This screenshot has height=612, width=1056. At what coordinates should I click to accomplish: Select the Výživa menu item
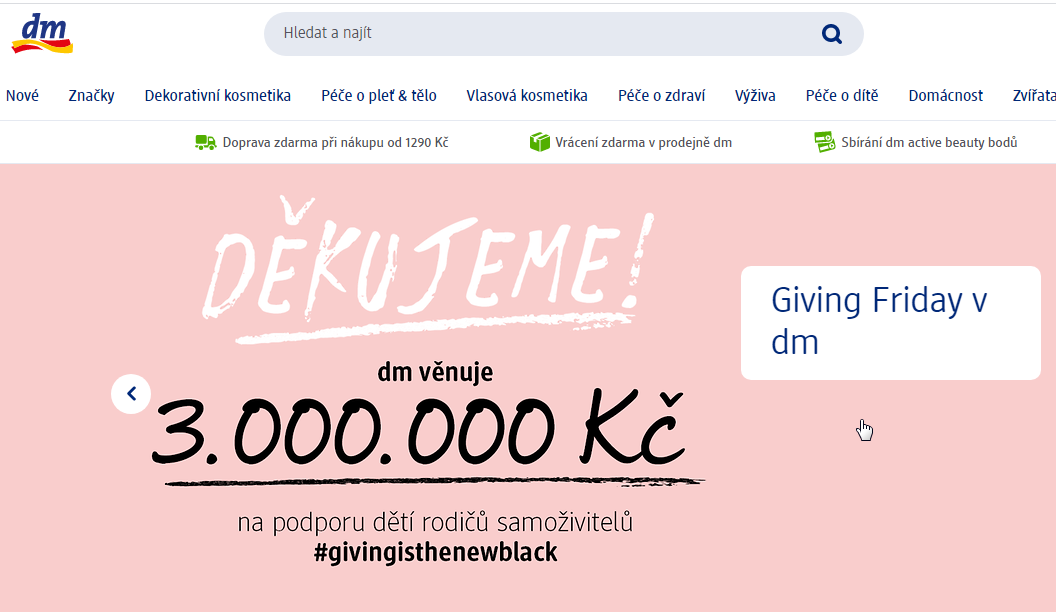tap(755, 96)
